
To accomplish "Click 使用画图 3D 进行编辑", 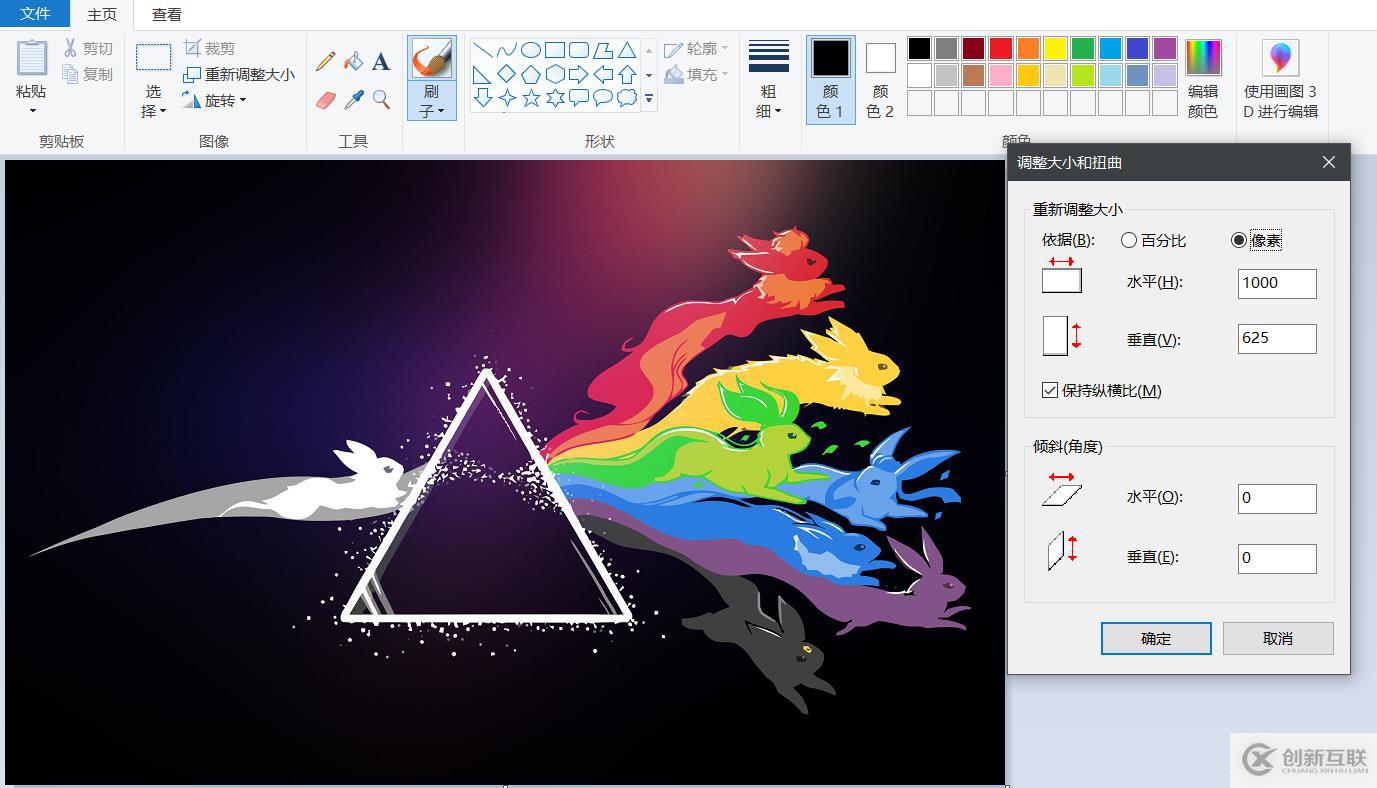I will pos(1281,80).
